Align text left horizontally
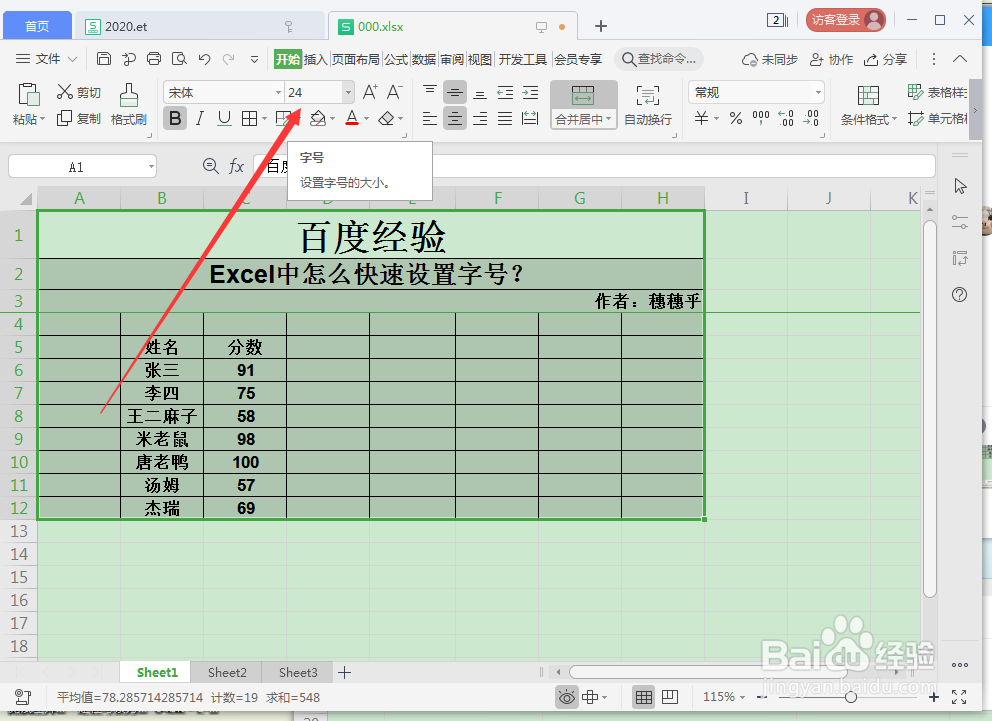Viewport: 992px width, 721px height. 430,118
